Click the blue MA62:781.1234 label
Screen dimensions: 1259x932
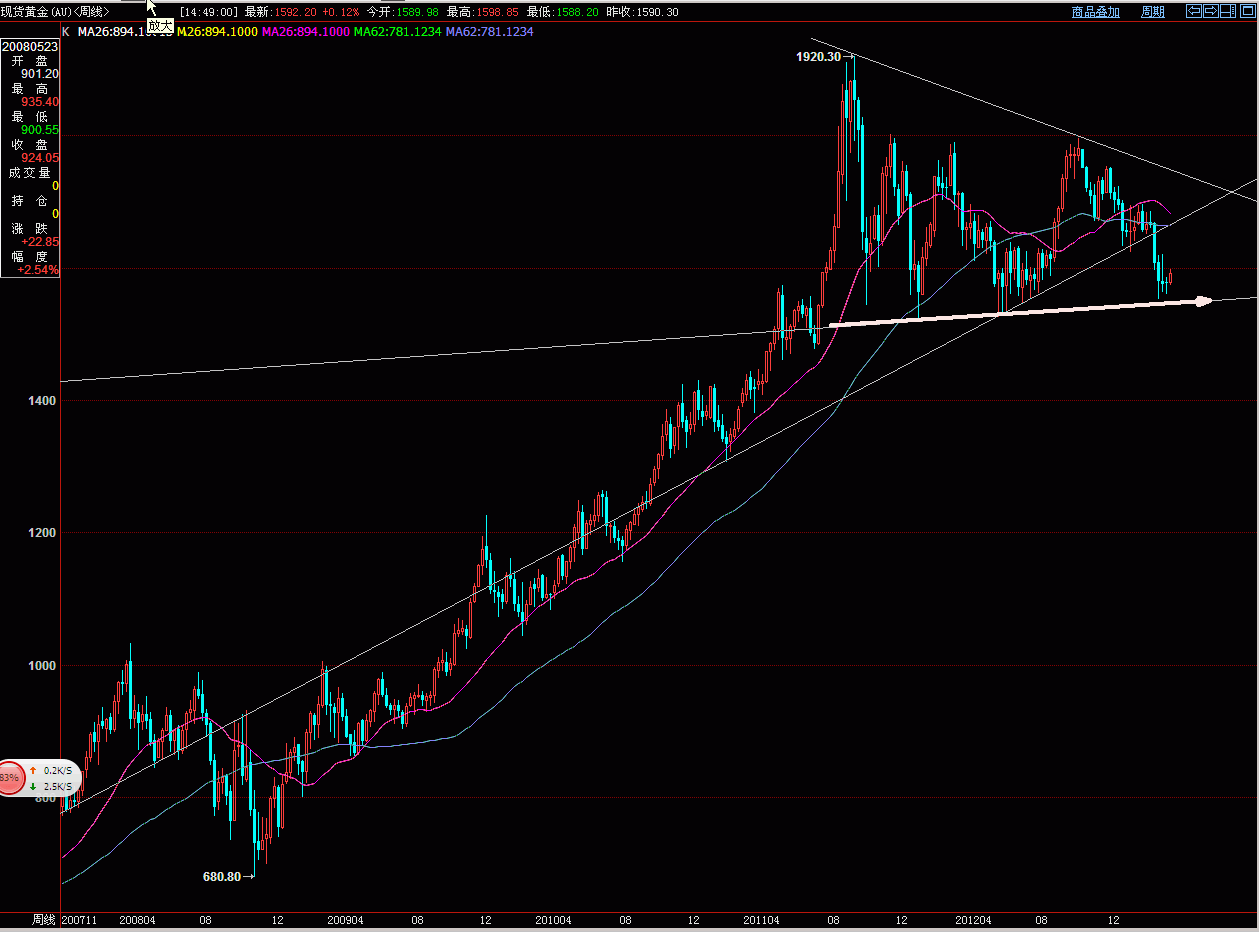click(x=489, y=32)
